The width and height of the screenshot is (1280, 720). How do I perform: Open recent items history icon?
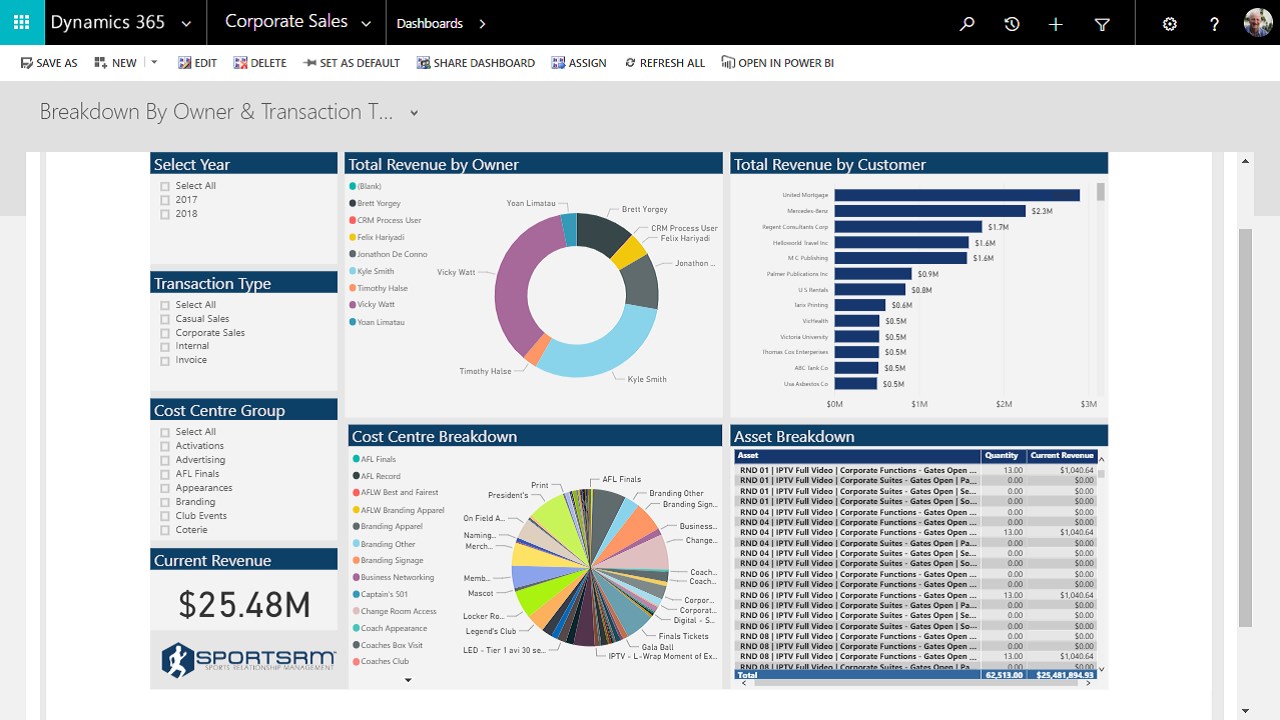[x=1012, y=24]
